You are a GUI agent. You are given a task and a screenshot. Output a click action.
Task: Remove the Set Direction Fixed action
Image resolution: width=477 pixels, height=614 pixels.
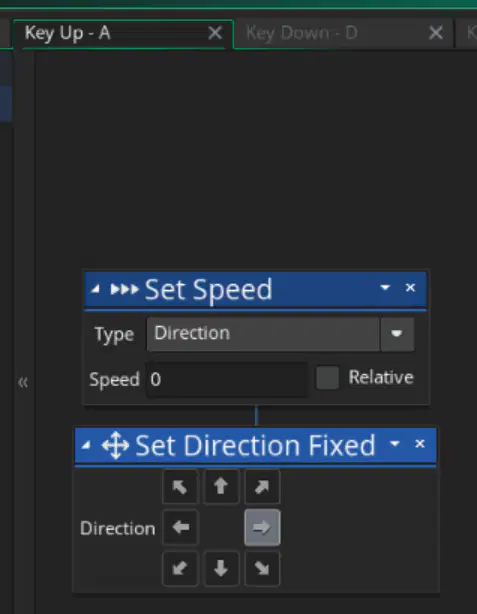[x=420, y=444]
